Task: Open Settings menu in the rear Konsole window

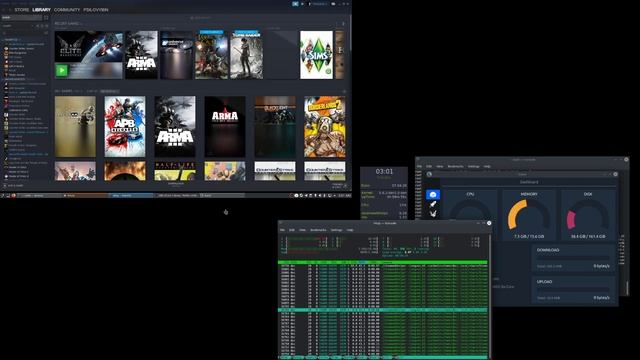Action: [473, 167]
